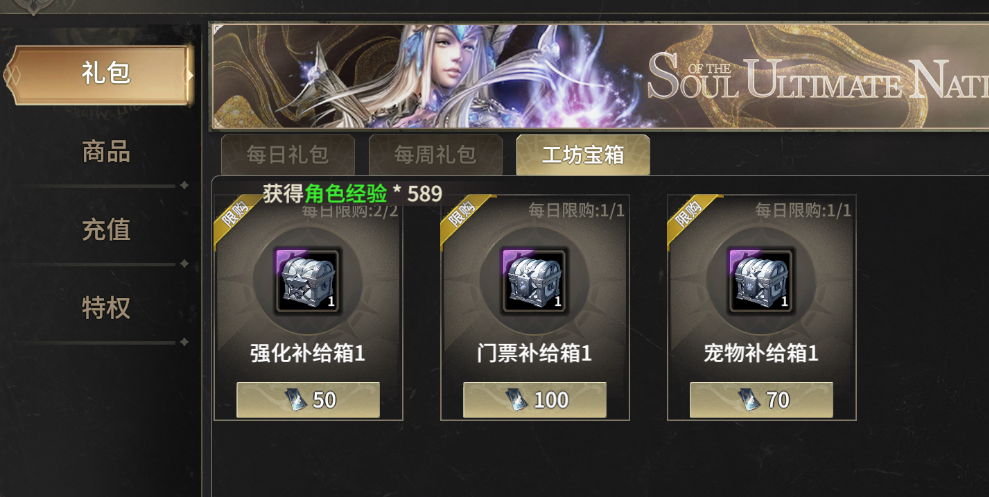
Task: Click the 限购 ribbon on 门票补给箱1
Action: click(464, 218)
